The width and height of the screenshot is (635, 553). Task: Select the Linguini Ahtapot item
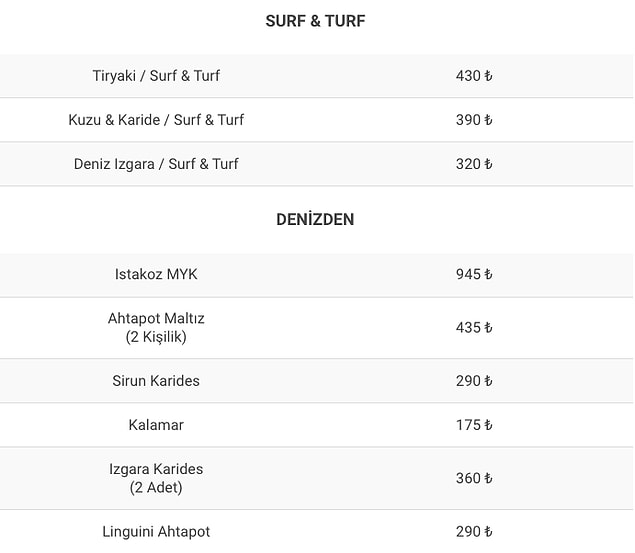coord(156,532)
